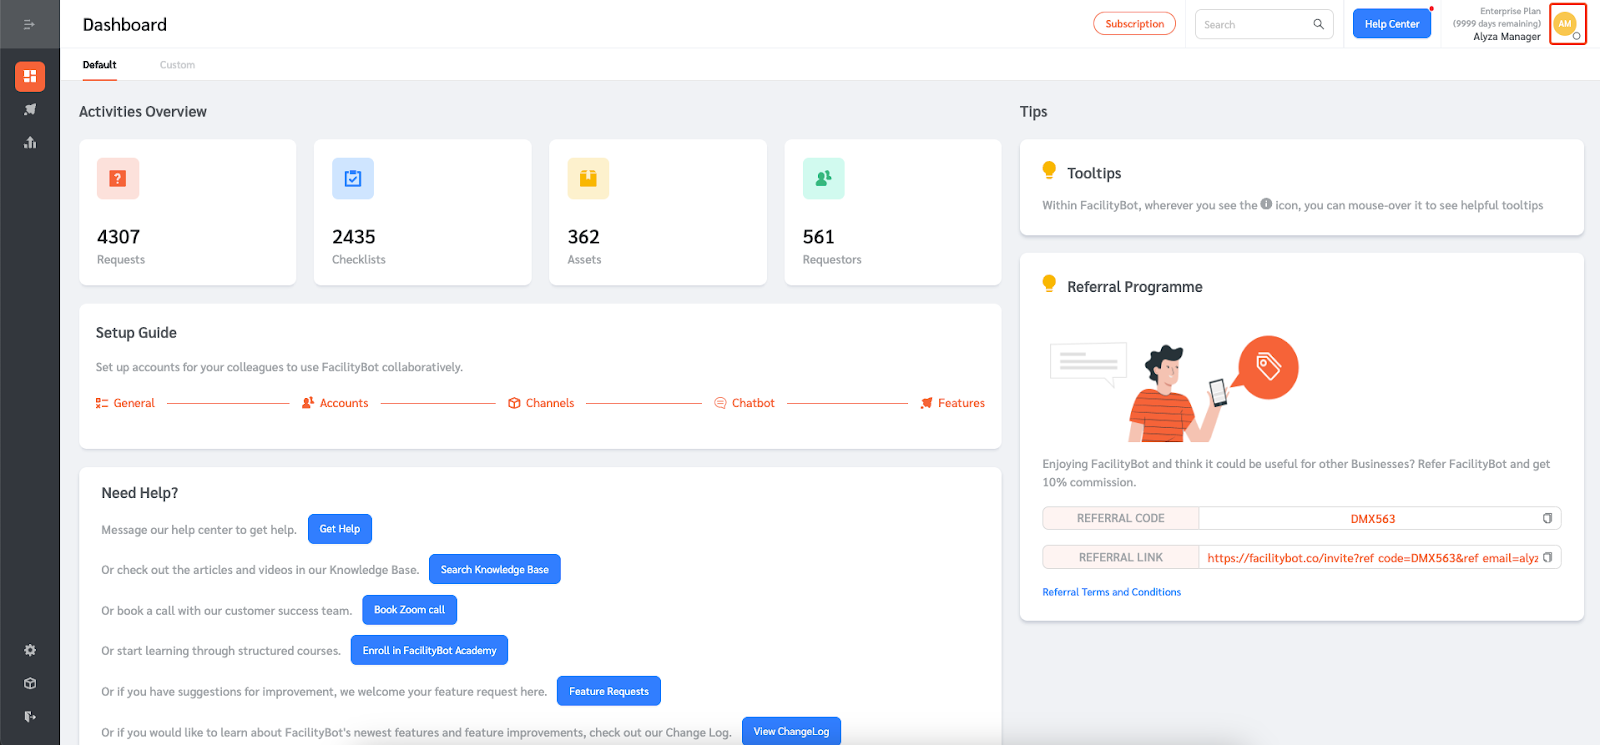Click the info icon in Tooltips text

1266,204
